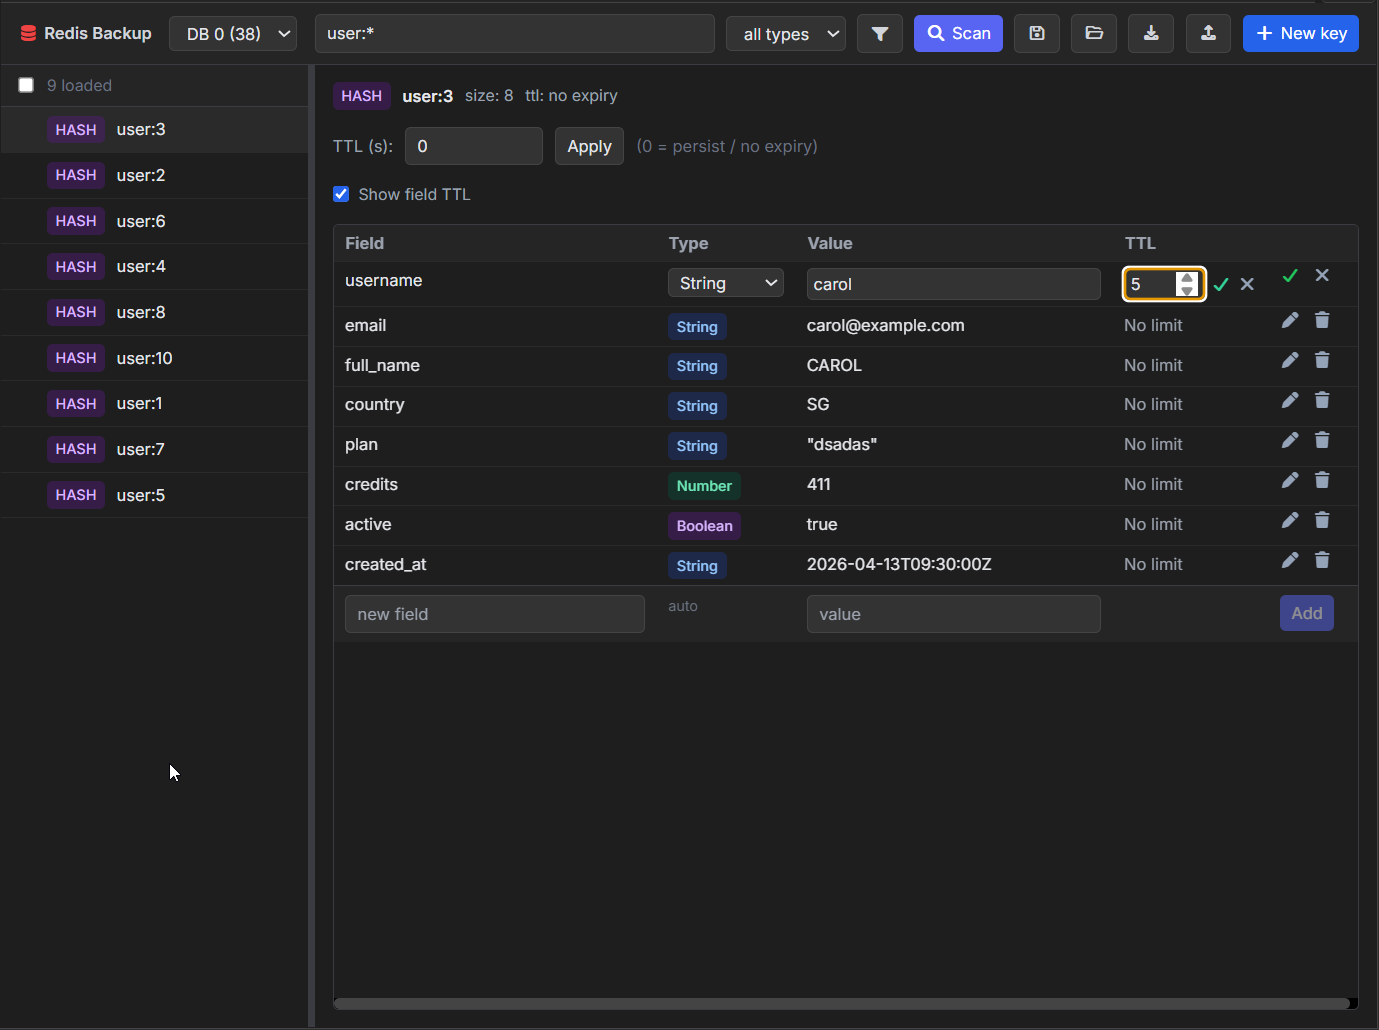Cancel TTL edit with X beside TTL box
This screenshot has width=1379, height=1030.
1247,285
